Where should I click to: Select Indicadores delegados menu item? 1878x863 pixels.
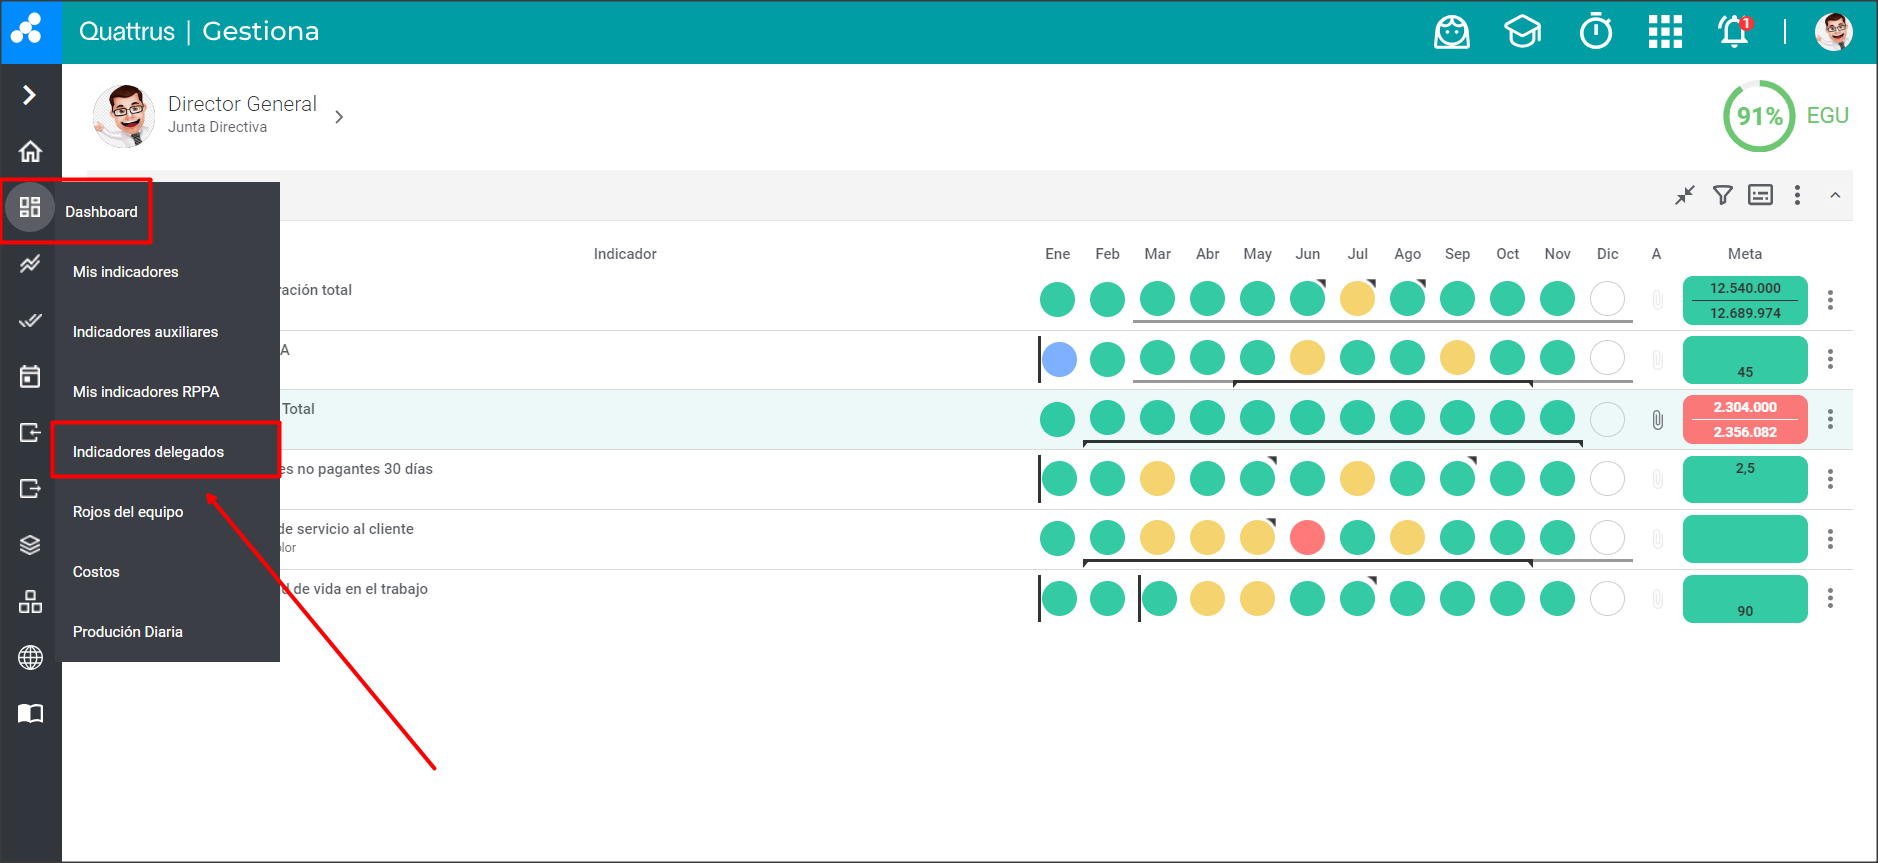(x=148, y=452)
